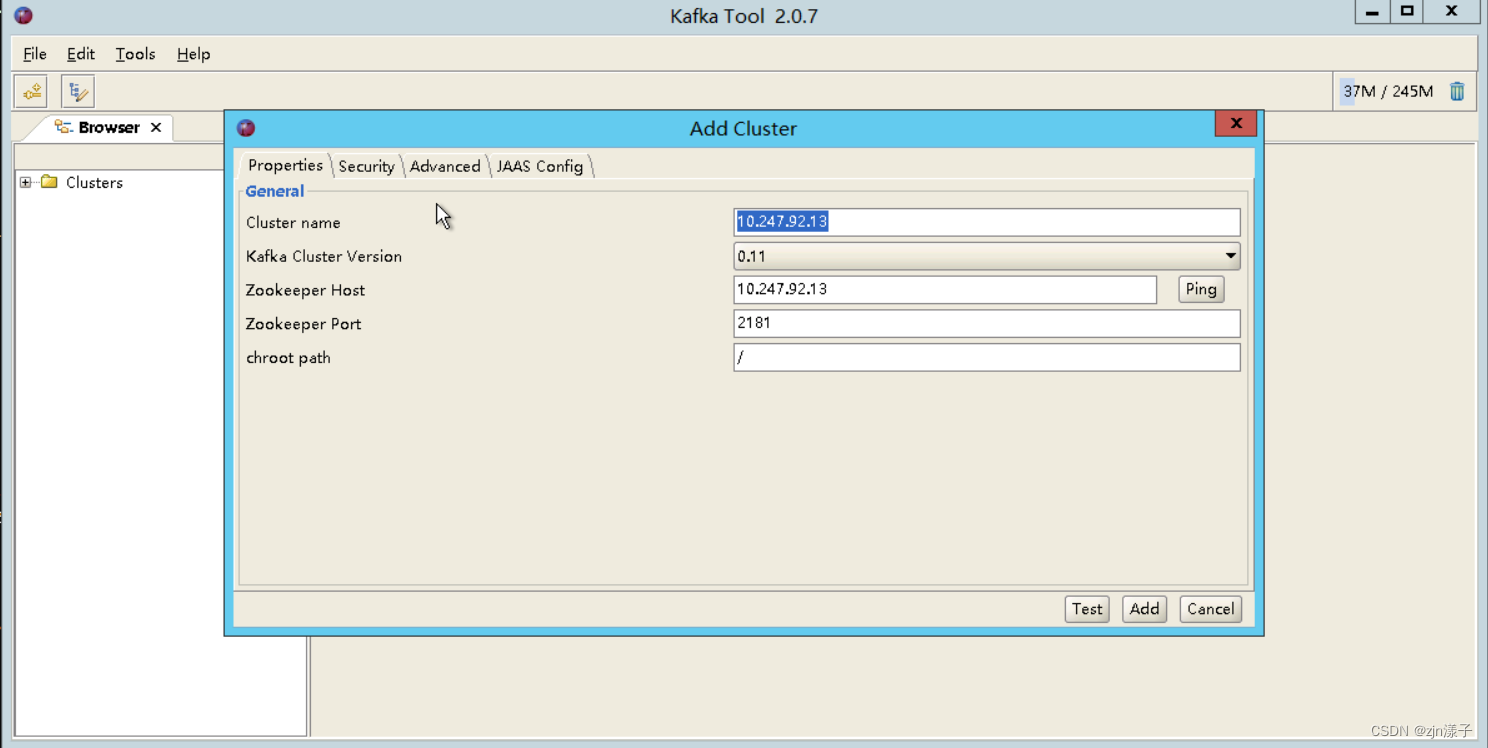Click the Clusters folder icon
This screenshot has width=1488, height=748.
tap(49, 182)
